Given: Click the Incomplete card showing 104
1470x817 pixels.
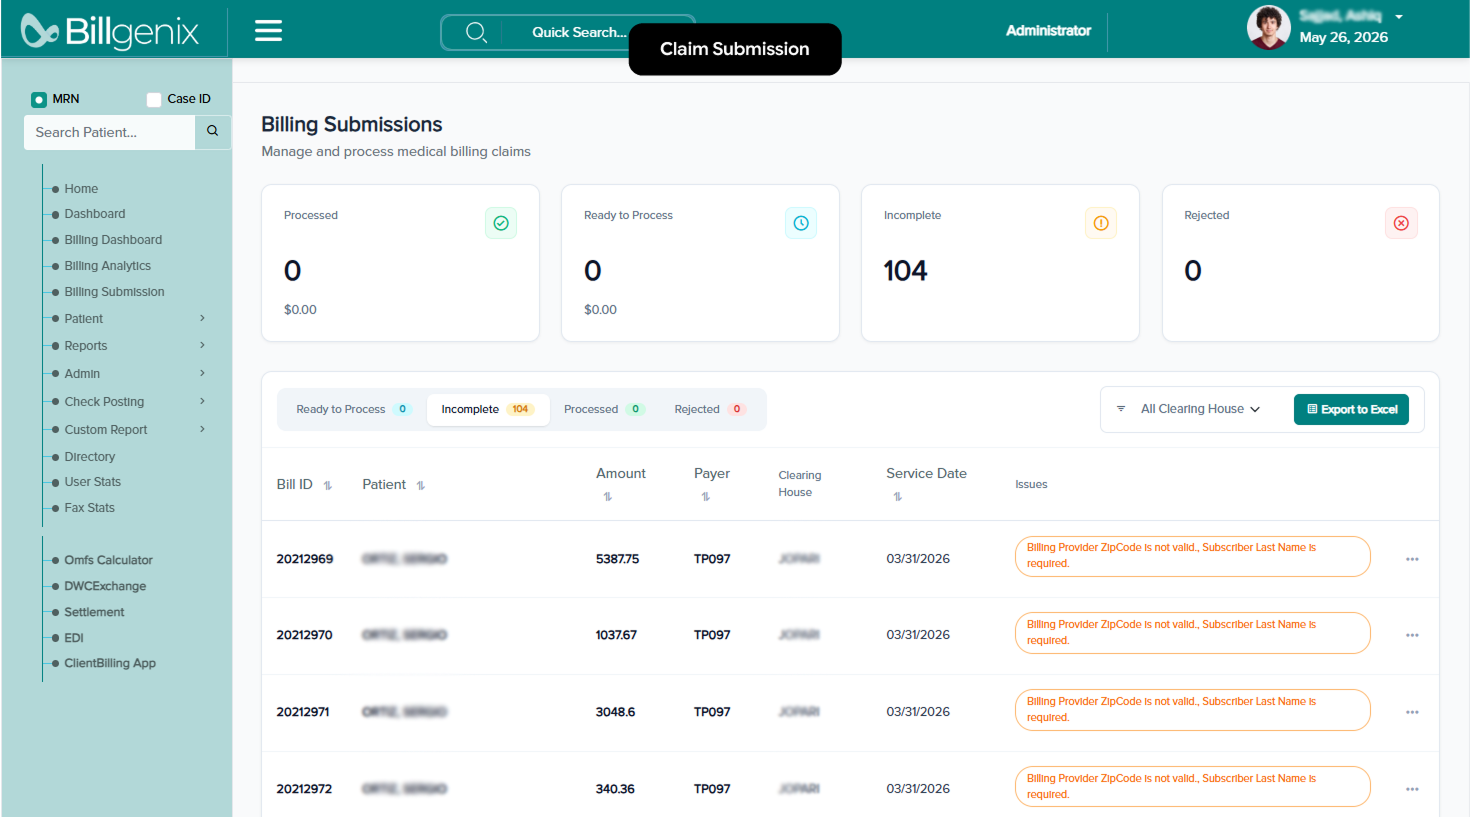Looking at the screenshot, I should [x=1000, y=263].
